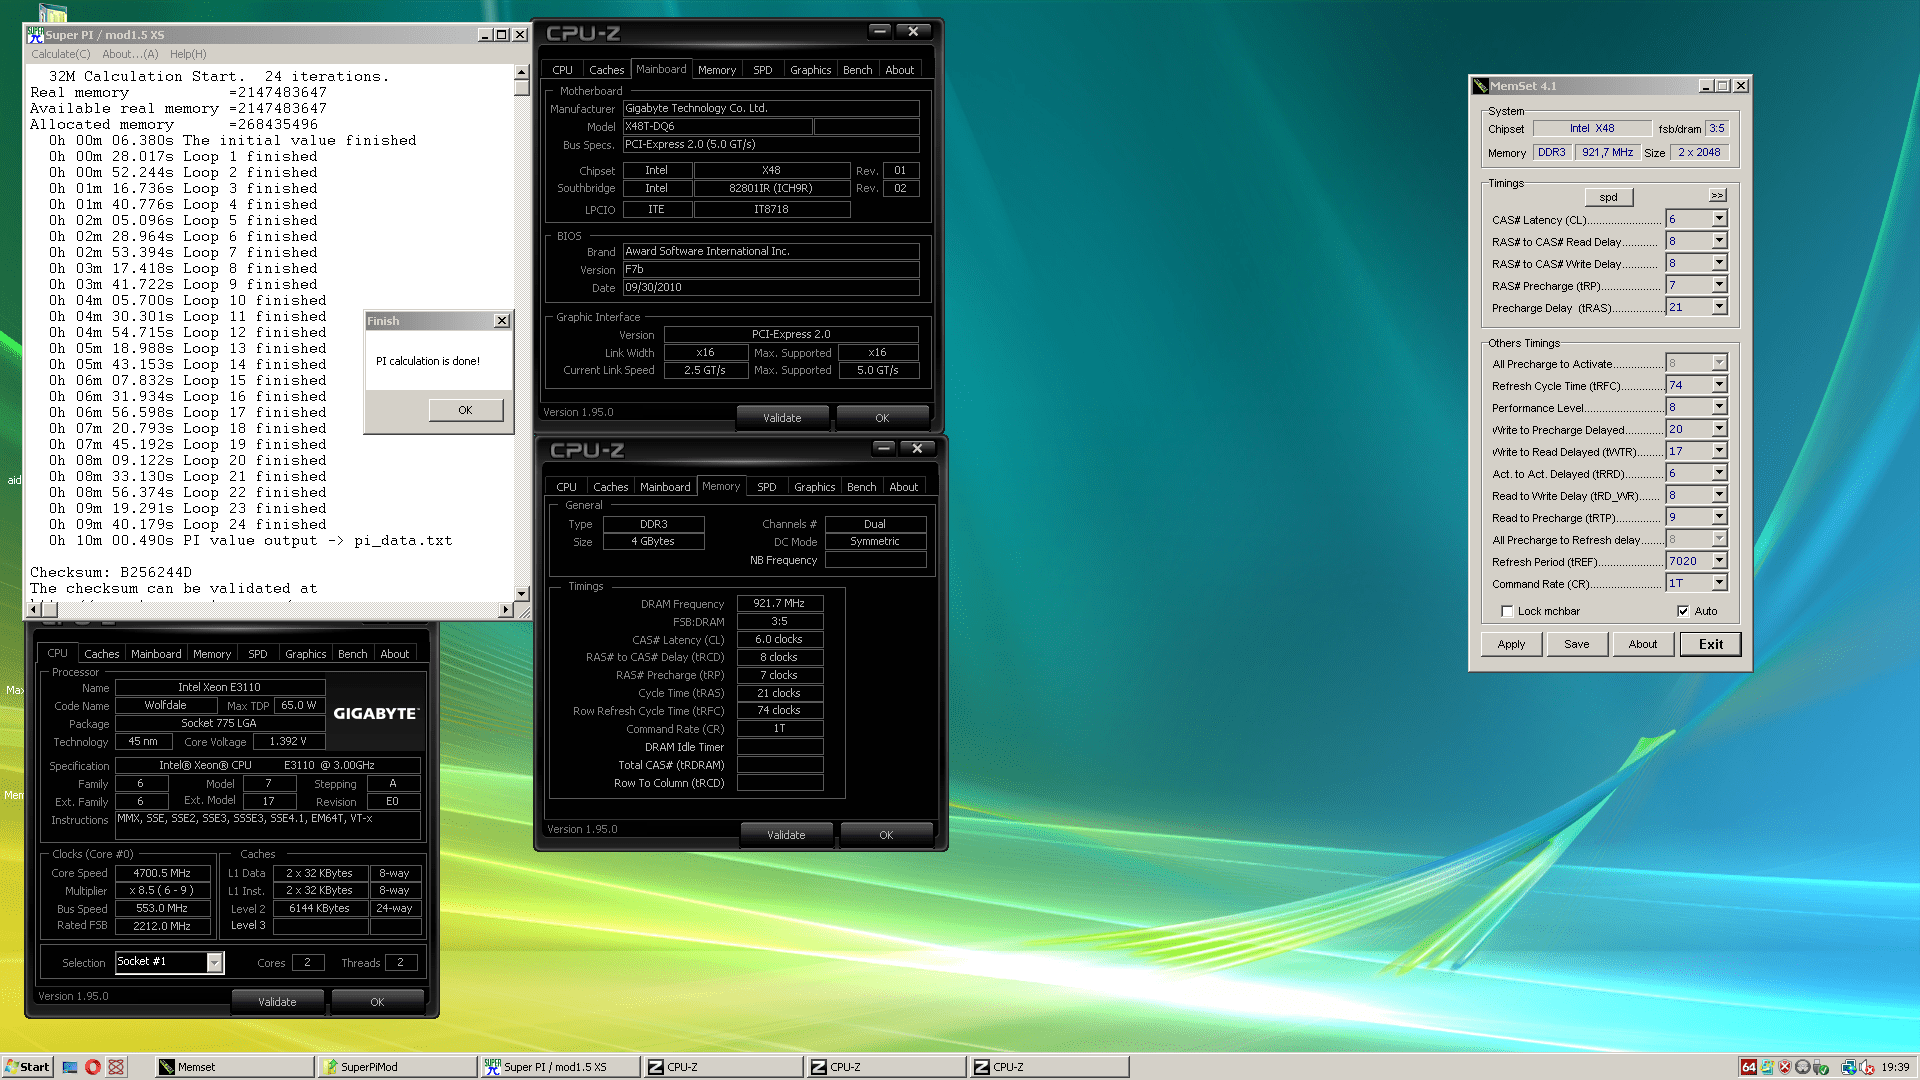Open Graphics tab in Memory CPU-Z window
1920x1080 pixels.
pos(814,487)
